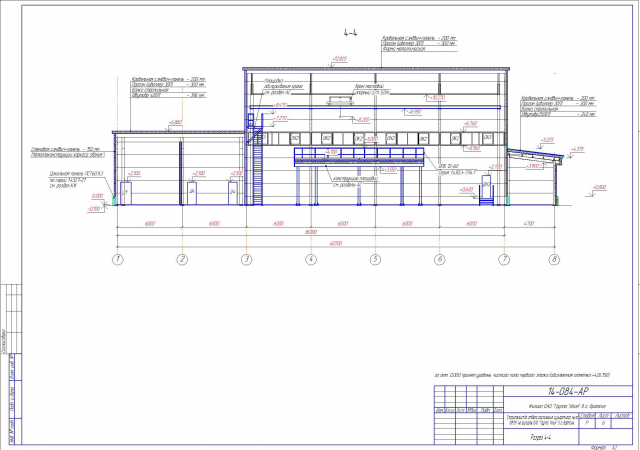640x450 pixels.
Task: Select the canopy elevation mark "+5.225"
Action: [547, 140]
